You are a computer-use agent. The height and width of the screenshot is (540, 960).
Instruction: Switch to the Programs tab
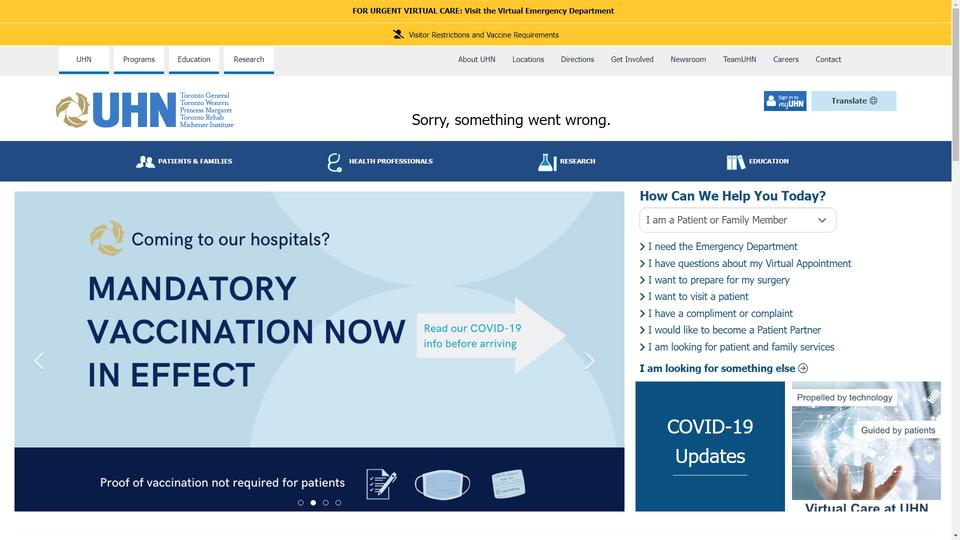(139, 60)
